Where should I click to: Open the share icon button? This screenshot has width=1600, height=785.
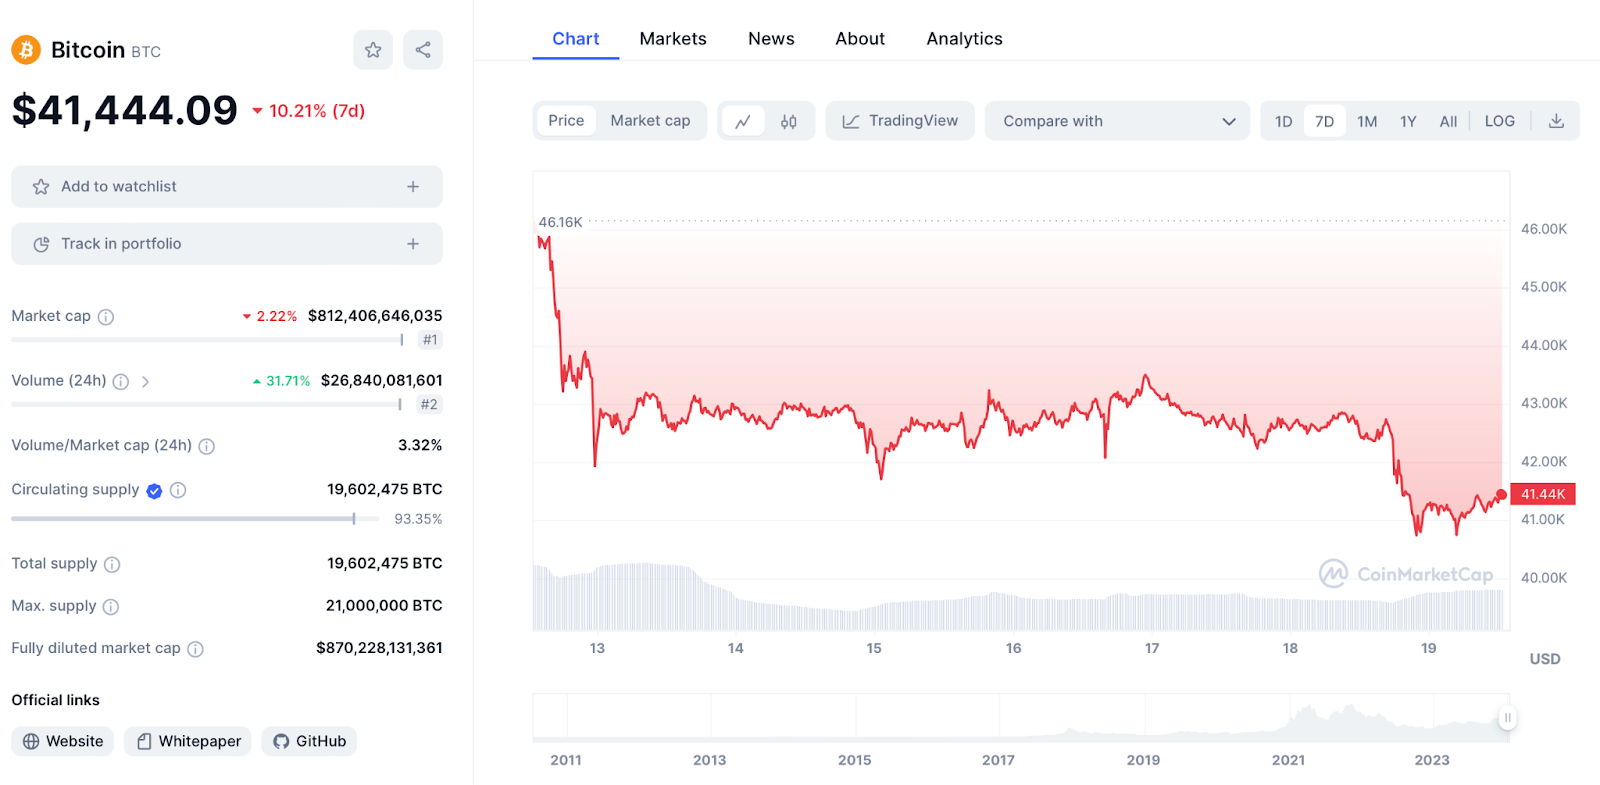click(x=423, y=50)
